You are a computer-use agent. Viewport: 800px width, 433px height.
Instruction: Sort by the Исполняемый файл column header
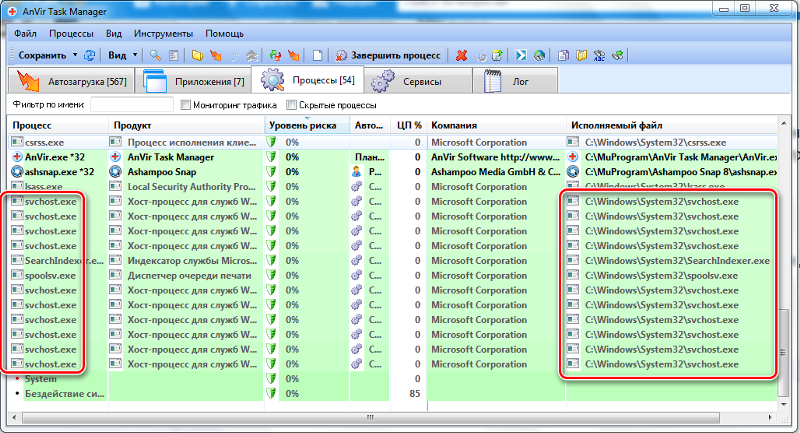coord(671,125)
